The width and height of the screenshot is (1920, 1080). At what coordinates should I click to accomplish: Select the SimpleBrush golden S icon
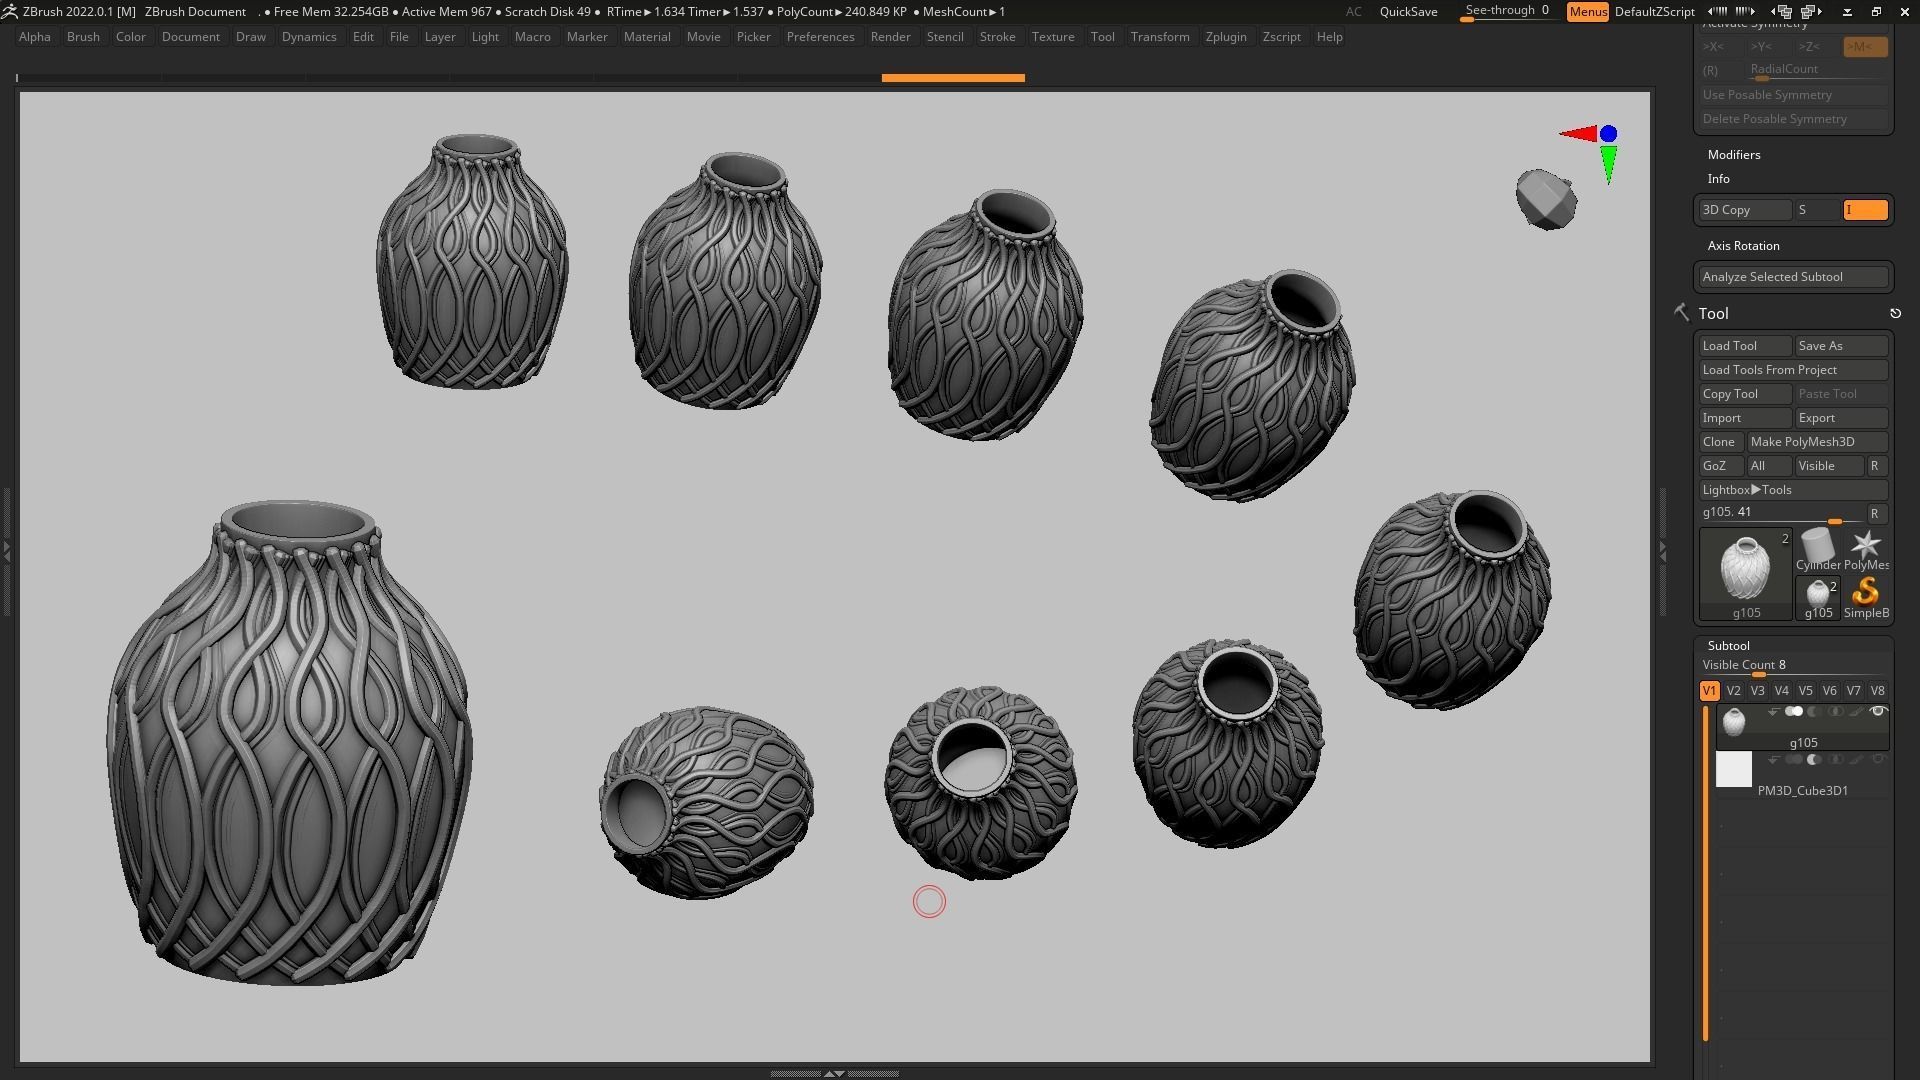pyautogui.click(x=1865, y=593)
